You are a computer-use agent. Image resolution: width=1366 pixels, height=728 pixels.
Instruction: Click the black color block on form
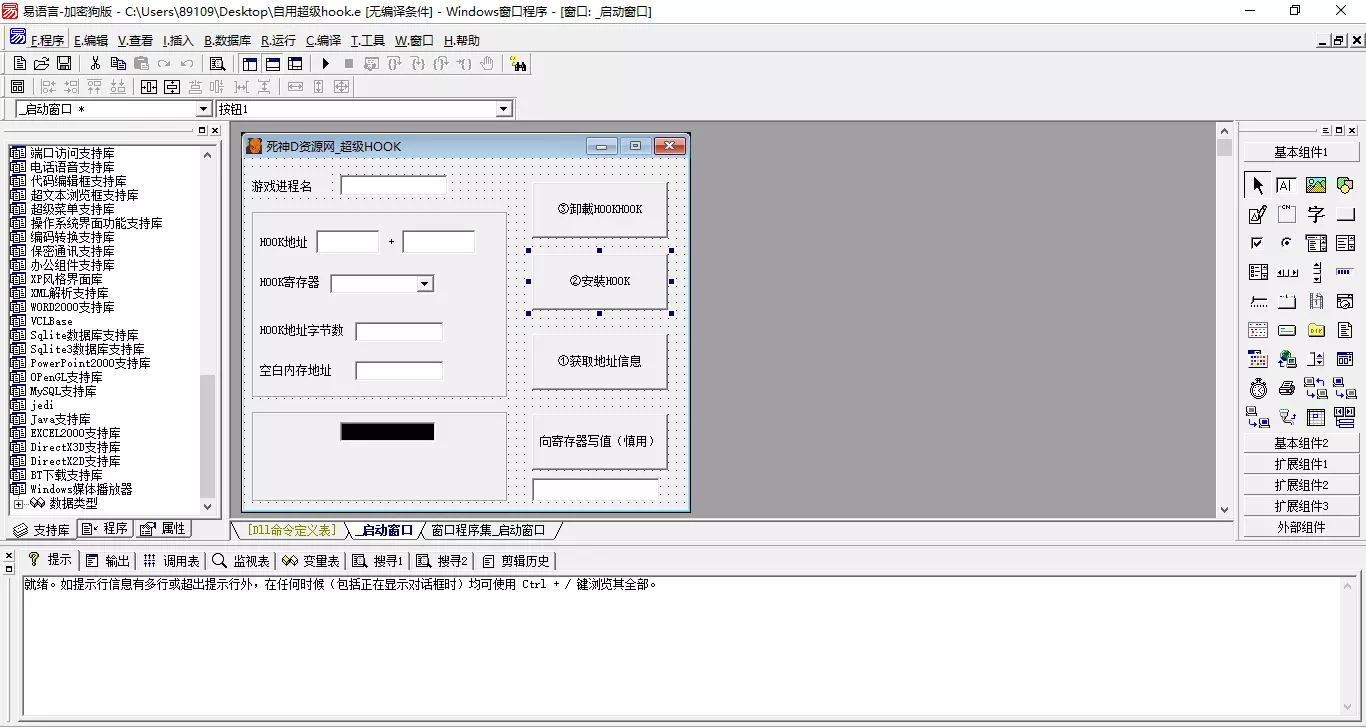[387, 432]
